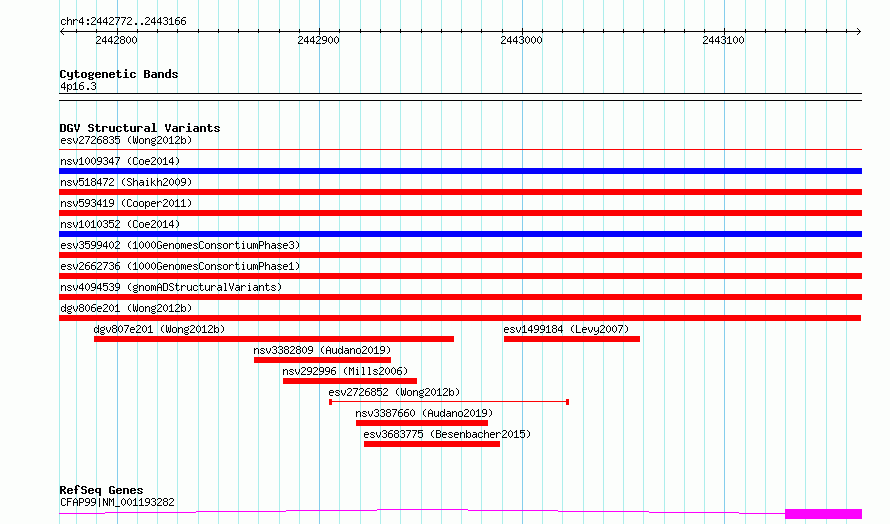The height and width of the screenshot is (524, 890).
Task: Click the Cytogenetic Bands track title
Action: (x=119, y=74)
